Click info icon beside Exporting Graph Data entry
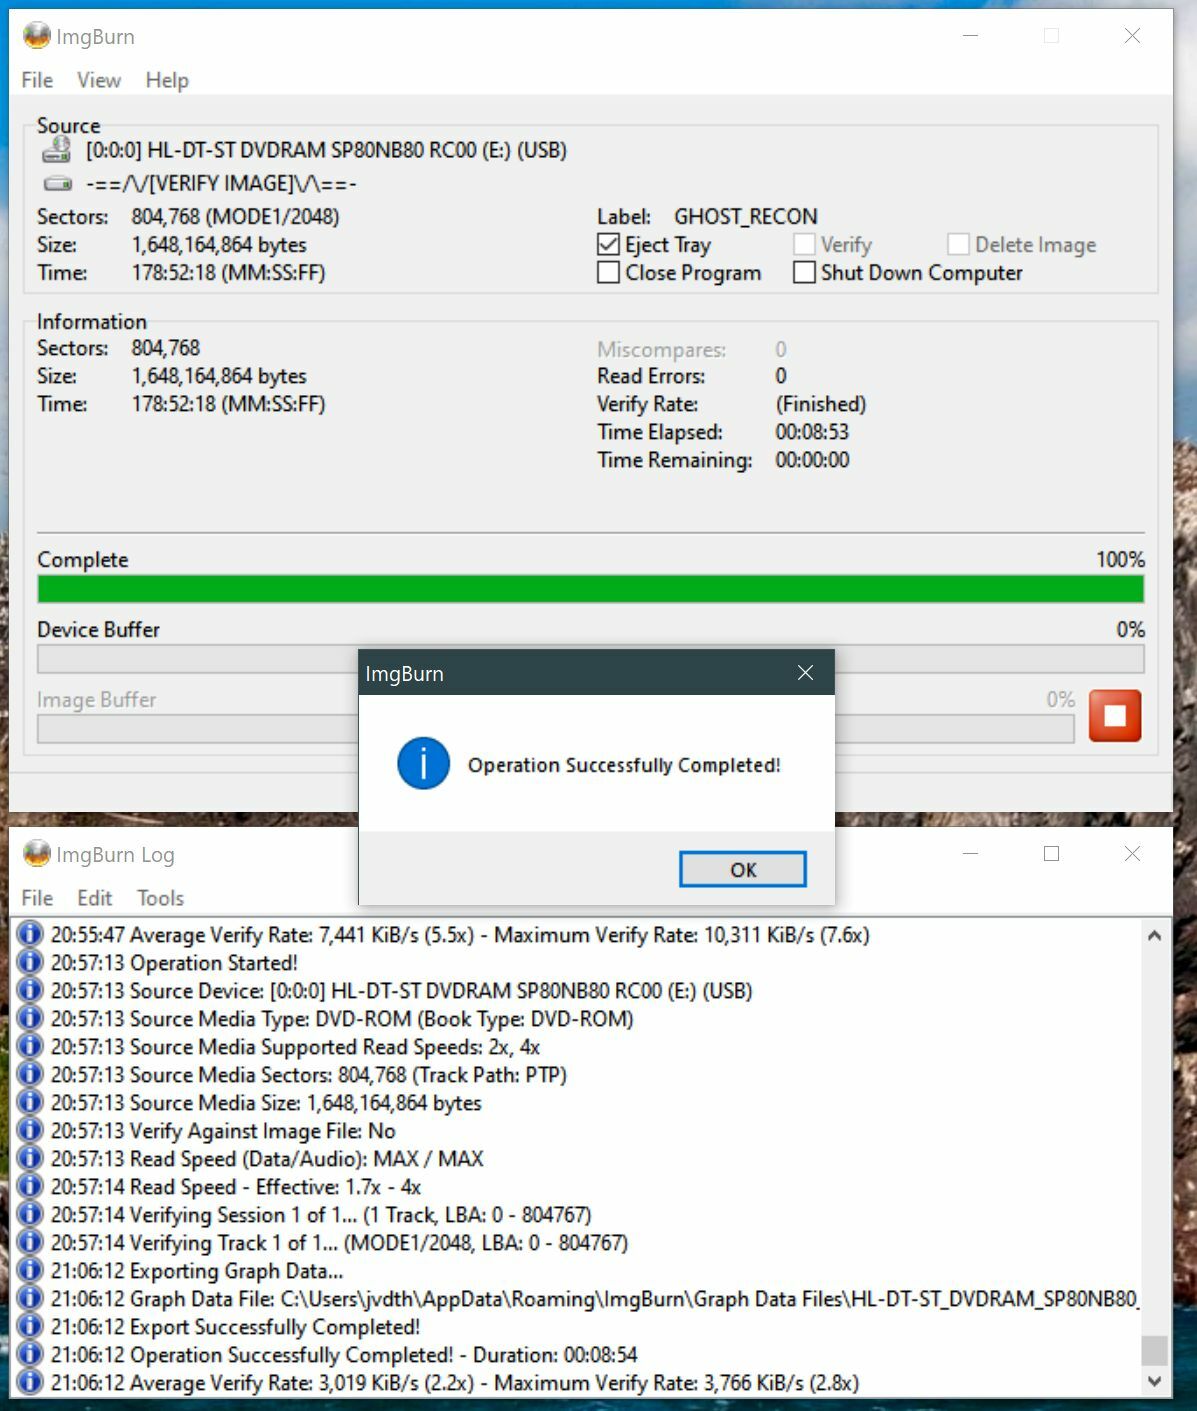1197x1411 pixels. click(30, 1270)
